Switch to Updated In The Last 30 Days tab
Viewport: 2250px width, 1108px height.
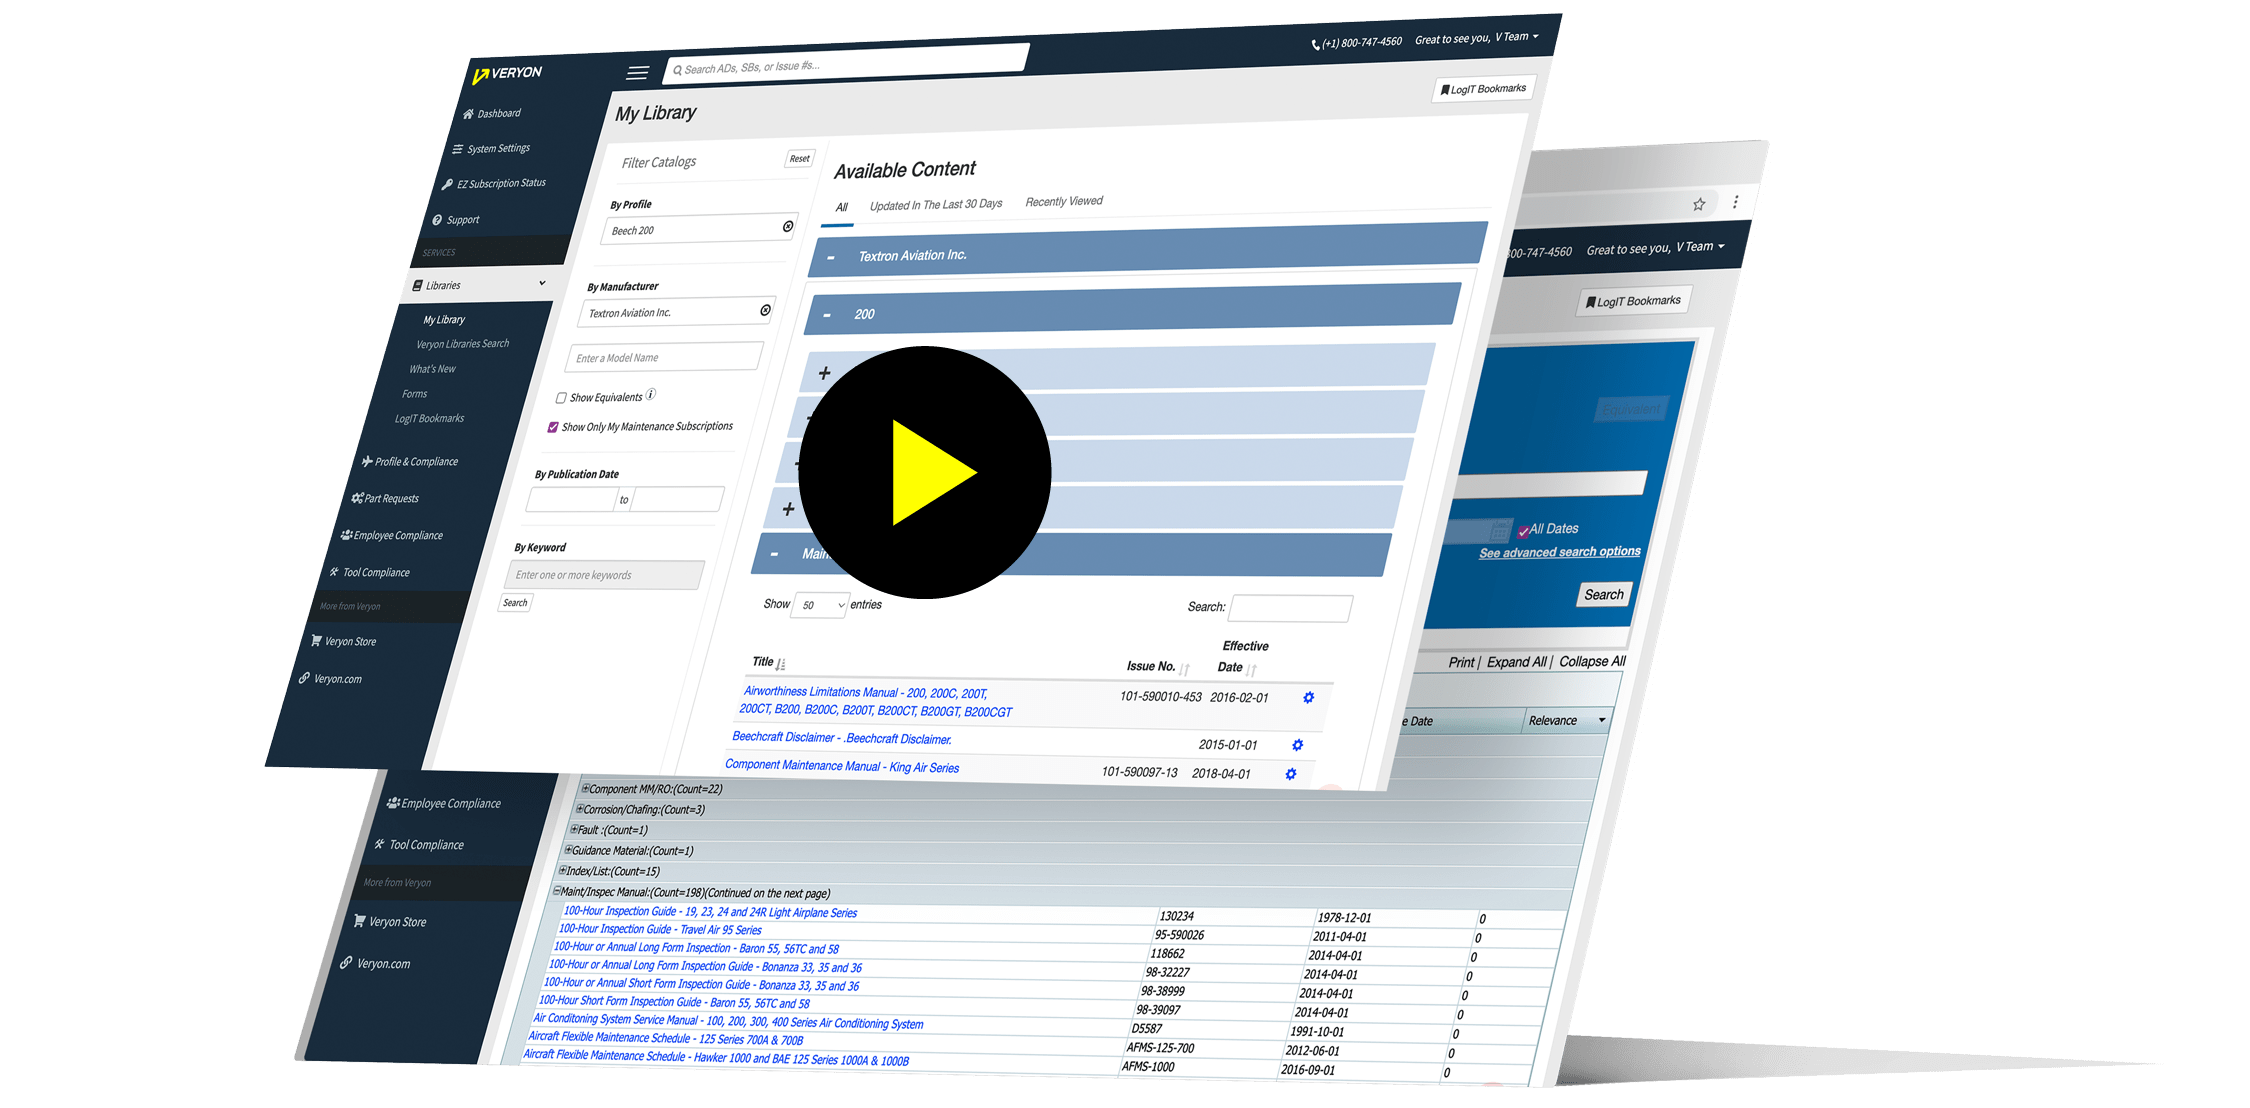(x=936, y=205)
